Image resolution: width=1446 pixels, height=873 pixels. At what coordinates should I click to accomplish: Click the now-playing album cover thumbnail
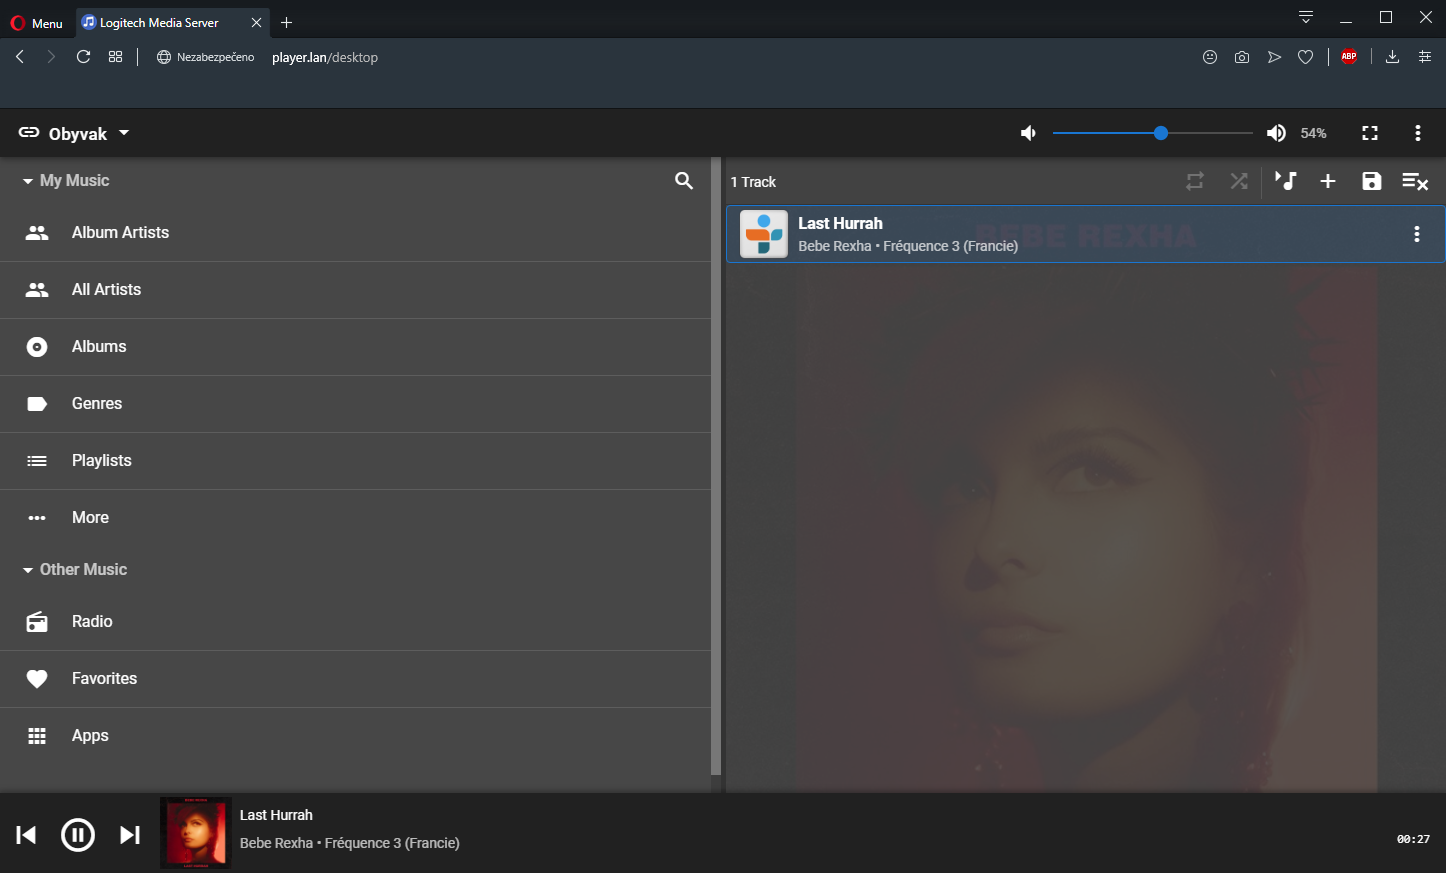pos(196,833)
